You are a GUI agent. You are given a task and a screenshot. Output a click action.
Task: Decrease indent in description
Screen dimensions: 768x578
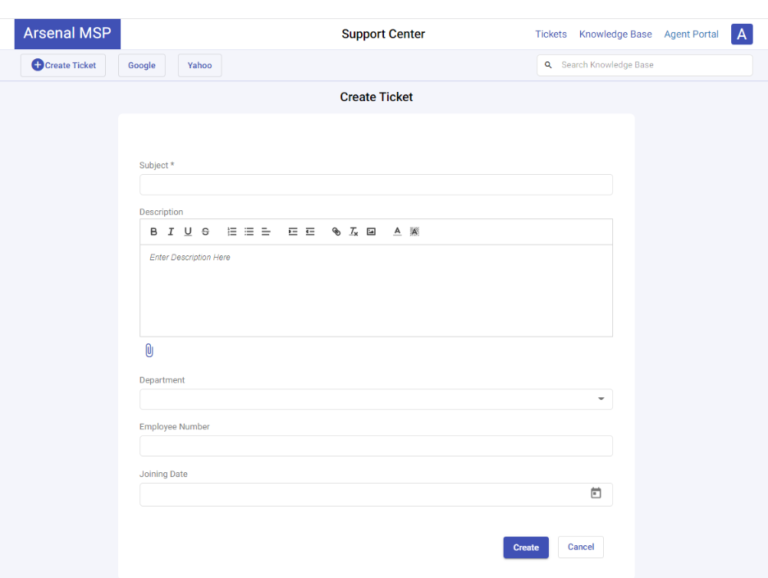[x=310, y=232]
